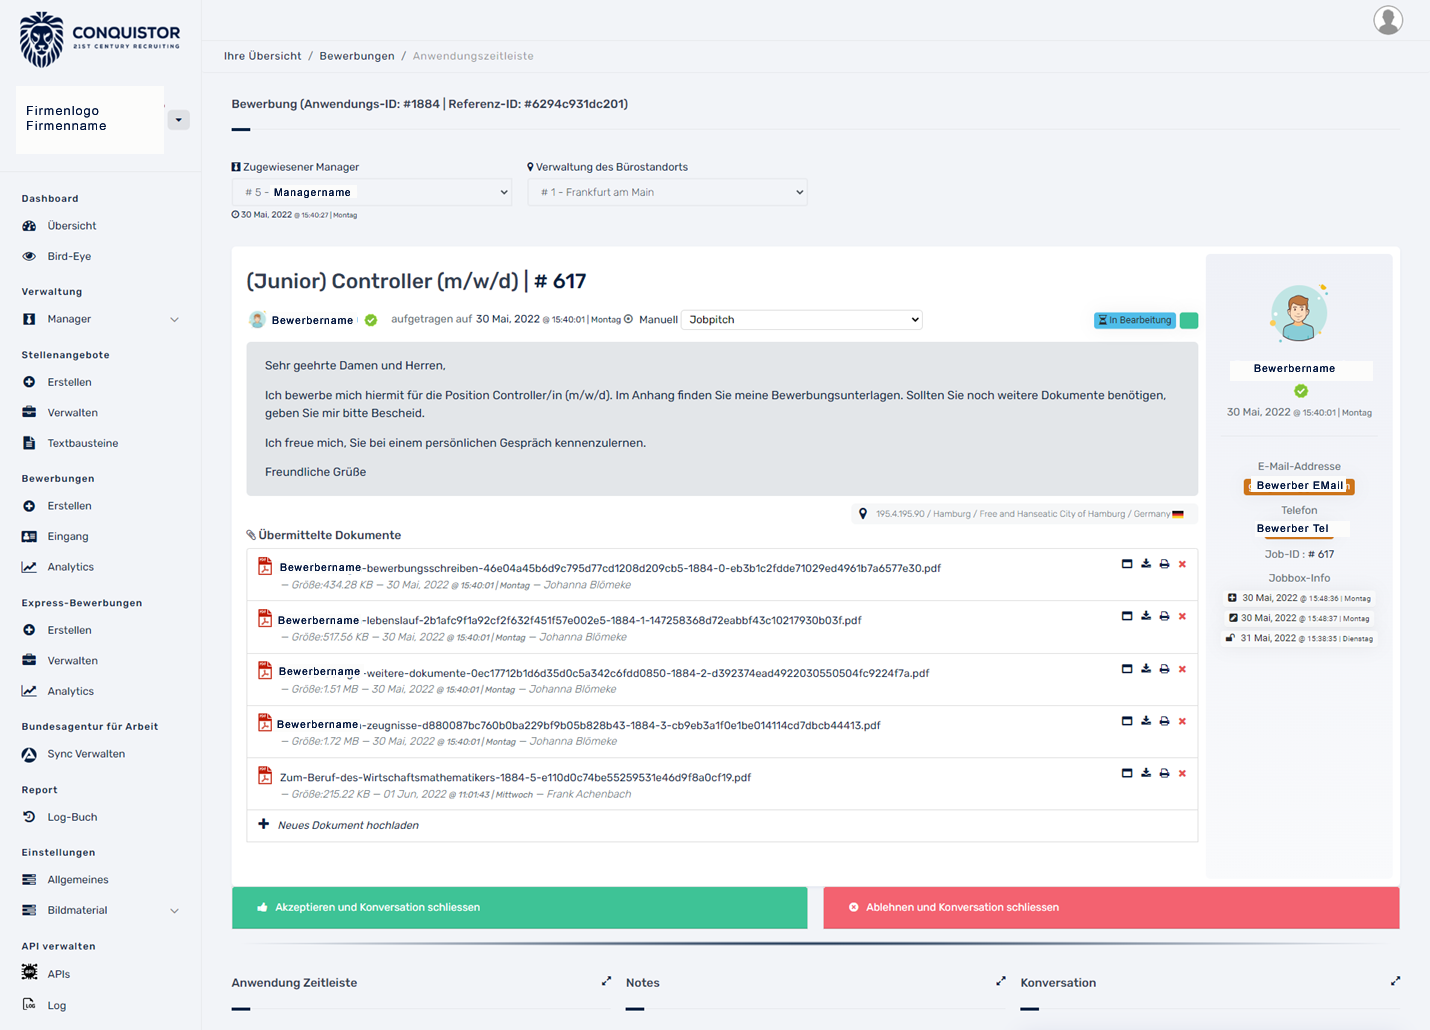Viewport: 1430px width, 1030px height.
Task: Open Express-Bewerbungen Erstellen
Action: pos(69,630)
